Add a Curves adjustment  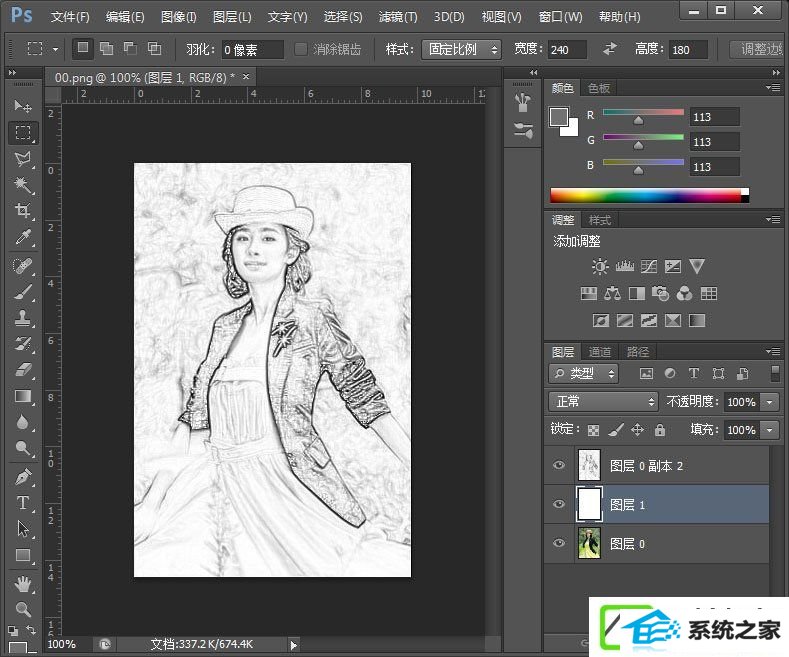[649, 266]
